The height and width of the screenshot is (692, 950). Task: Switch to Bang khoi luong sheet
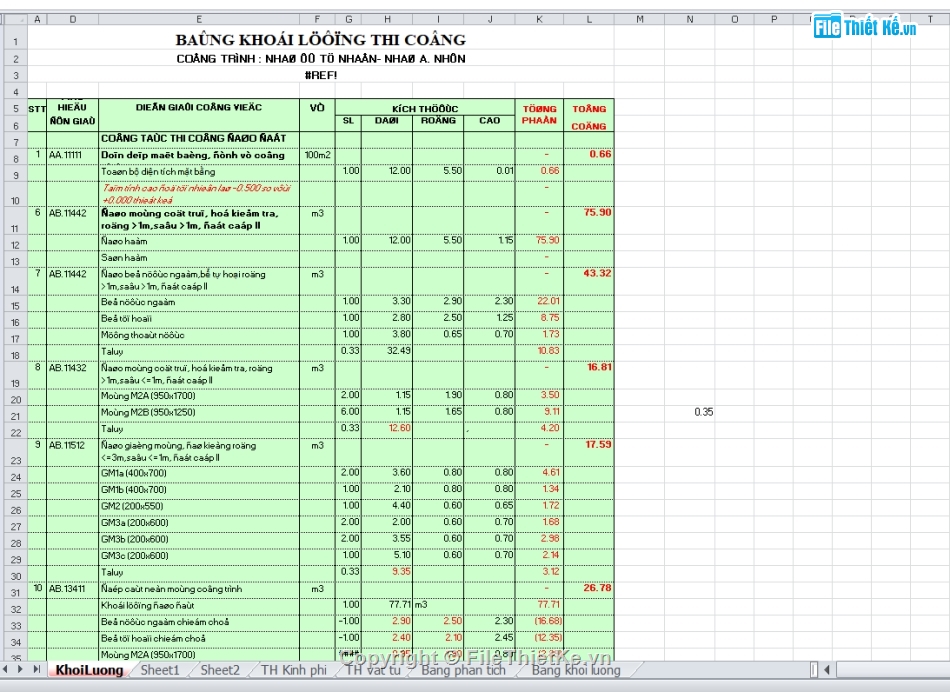pyautogui.click(x=576, y=670)
